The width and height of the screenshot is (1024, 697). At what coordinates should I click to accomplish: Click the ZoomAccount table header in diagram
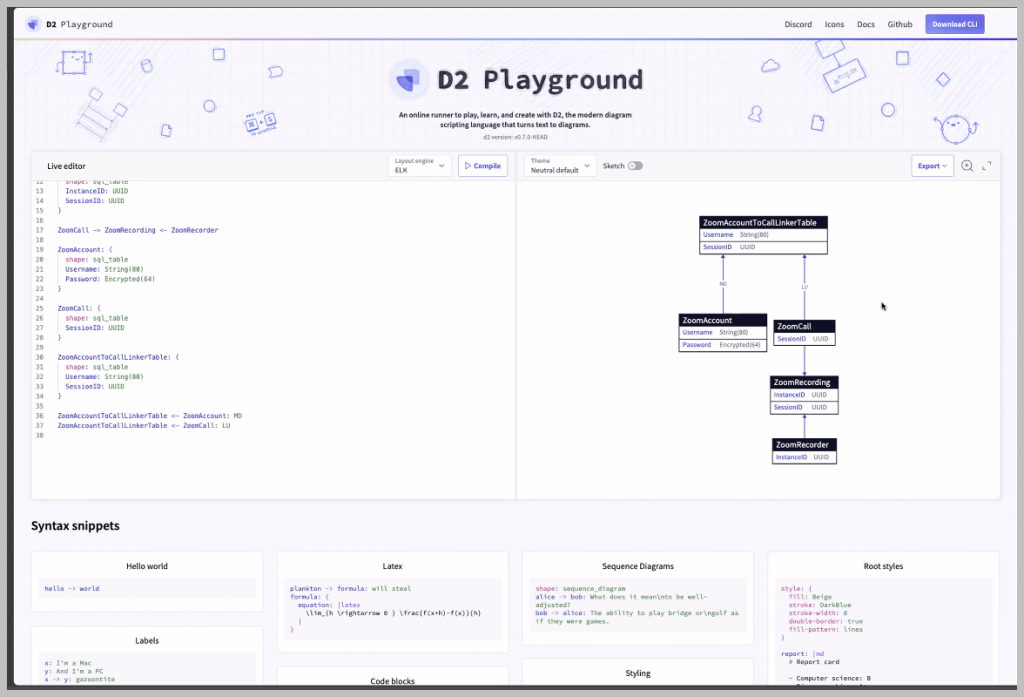722,320
